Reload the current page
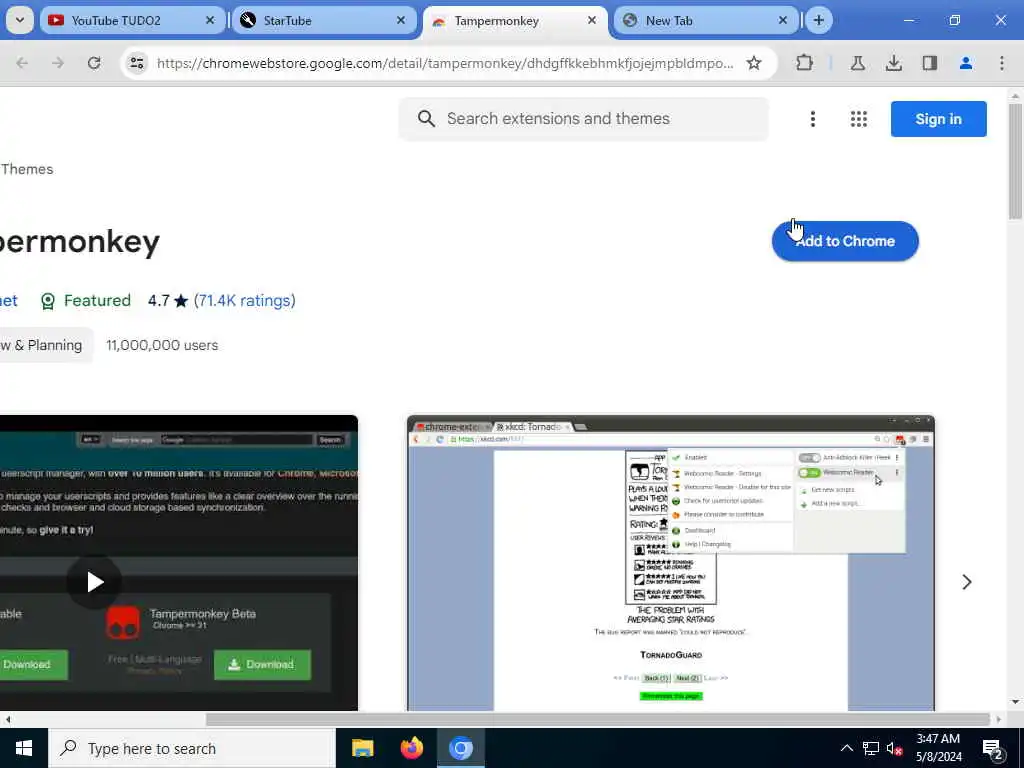The height and width of the screenshot is (768, 1024). 94,63
